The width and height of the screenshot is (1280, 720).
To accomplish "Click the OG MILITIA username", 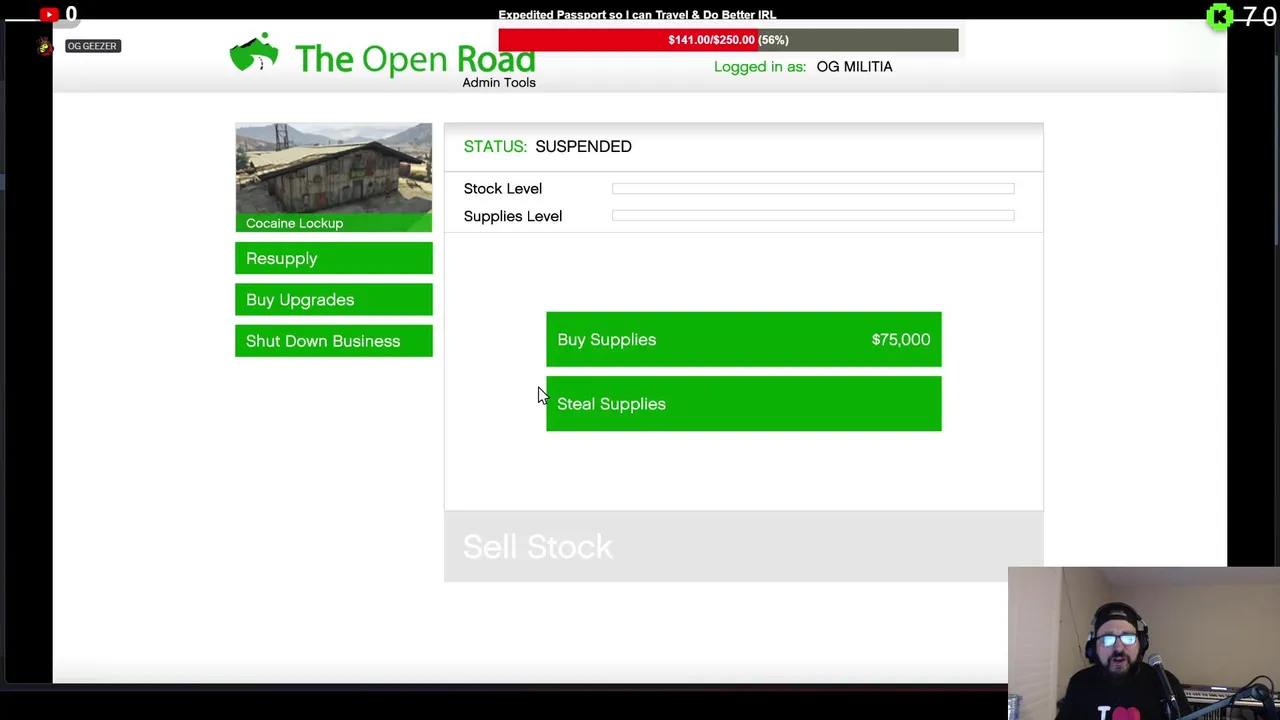I will 854,66.
